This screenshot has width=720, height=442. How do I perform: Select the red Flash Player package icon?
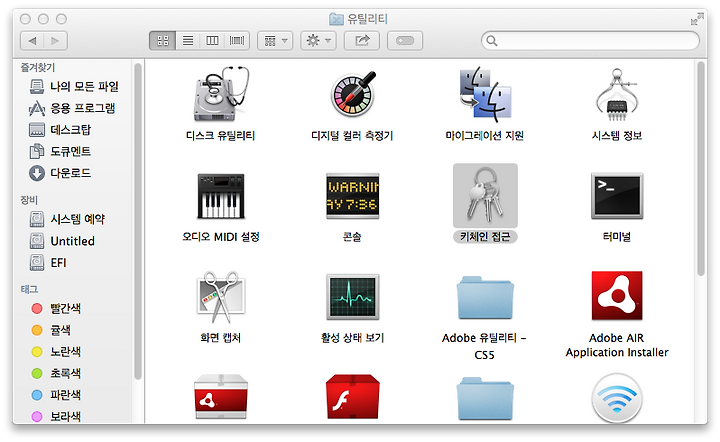tap(352, 397)
